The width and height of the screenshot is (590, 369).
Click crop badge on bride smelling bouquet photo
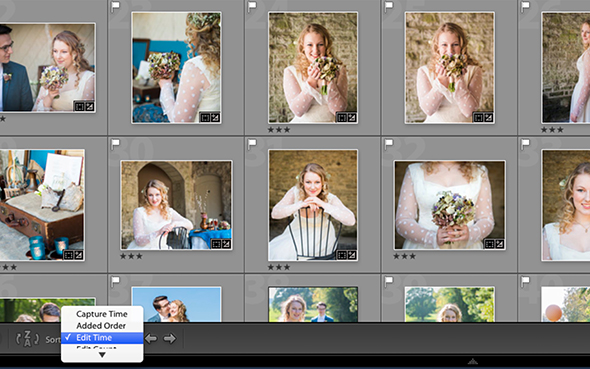click(478, 118)
